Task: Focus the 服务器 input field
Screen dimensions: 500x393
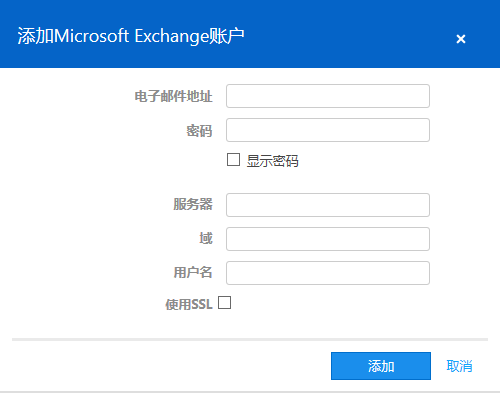Action: pos(328,205)
